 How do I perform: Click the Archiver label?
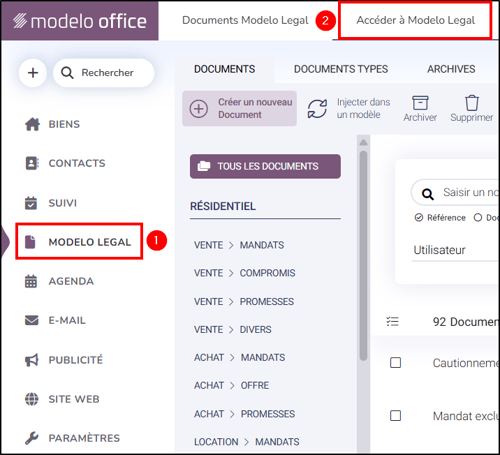tap(420, 117)
